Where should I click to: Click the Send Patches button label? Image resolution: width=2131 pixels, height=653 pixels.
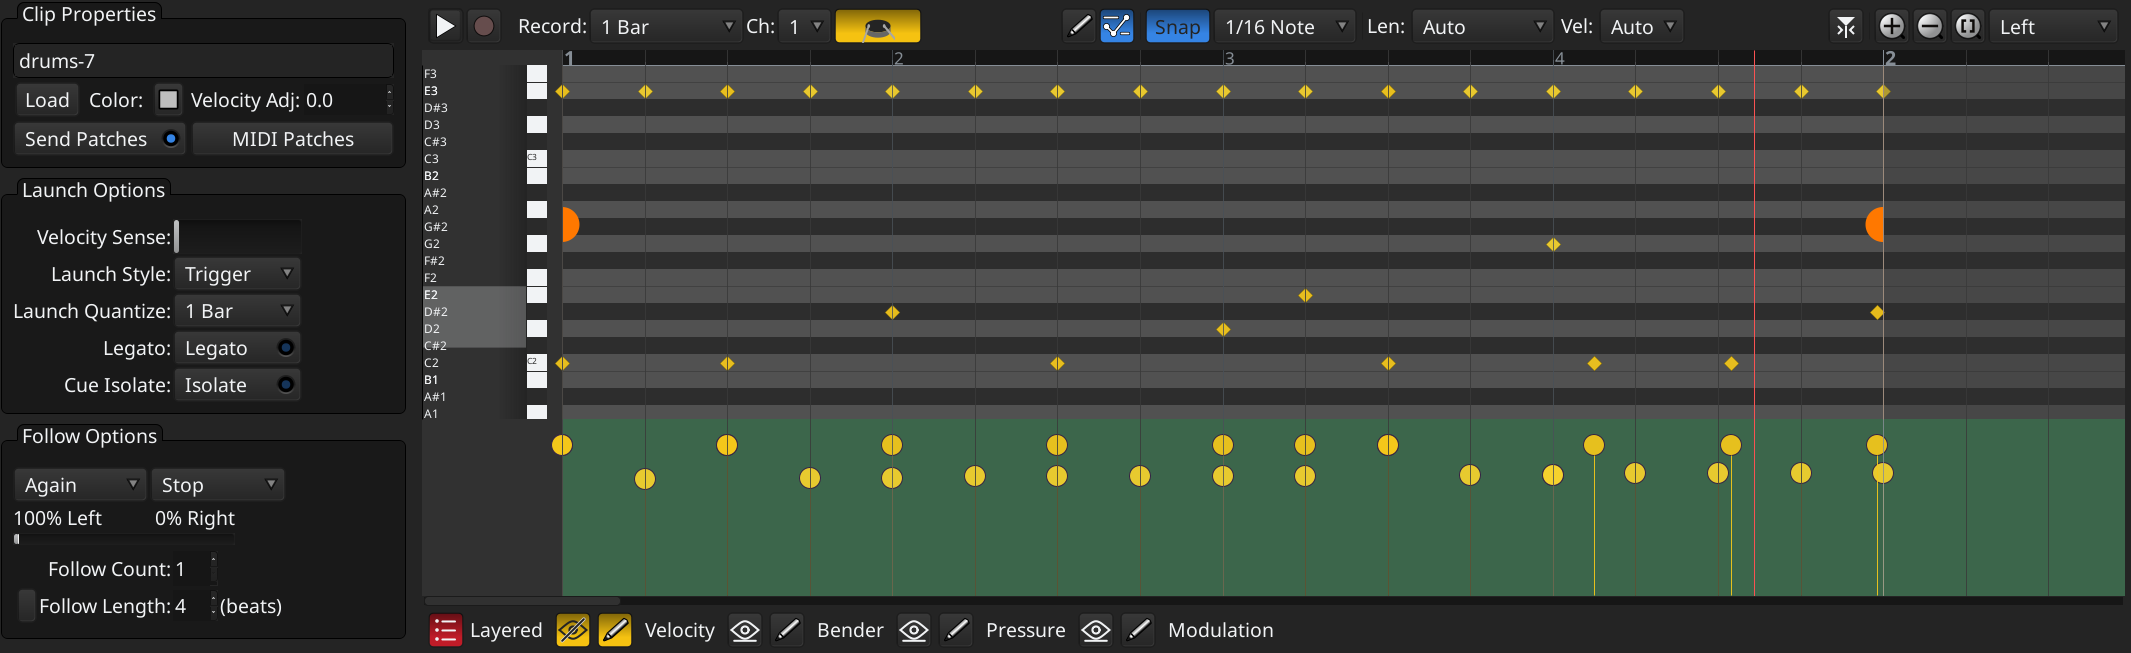86,139
